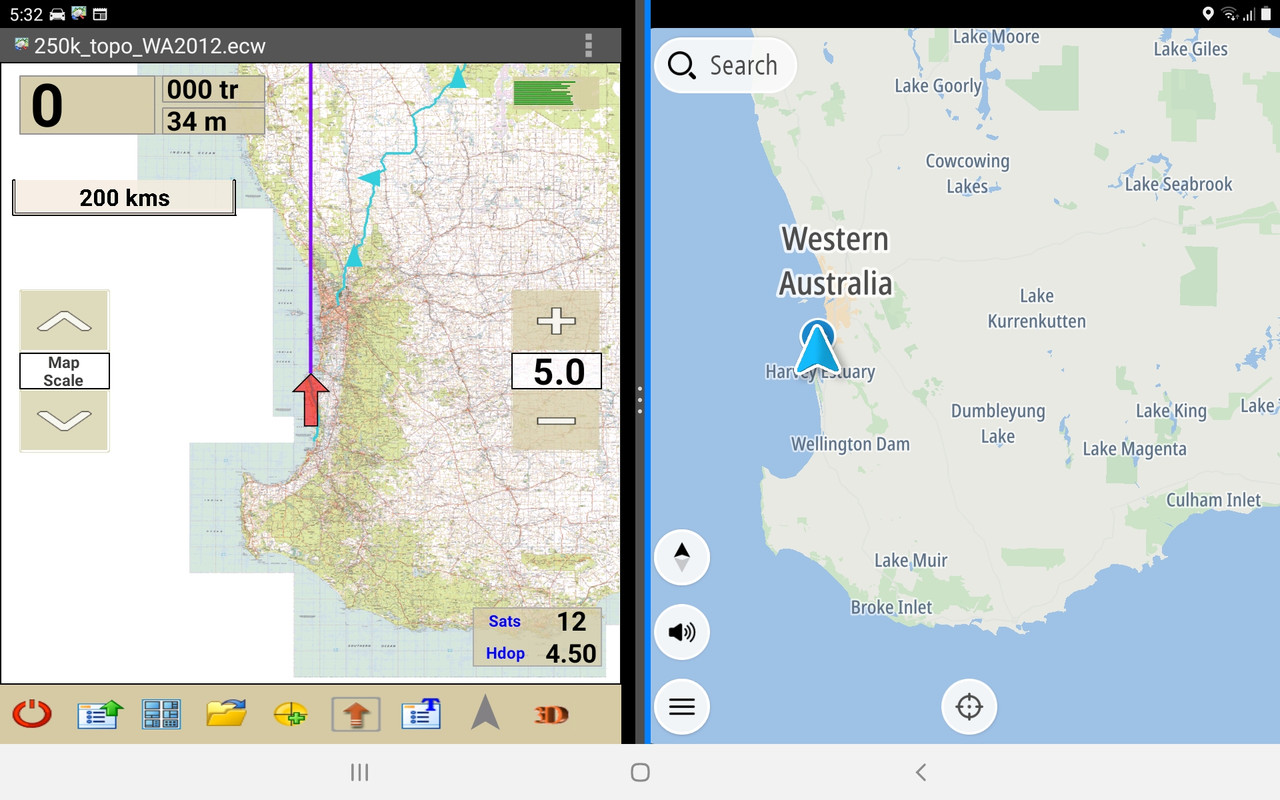Tap the Lake Magenta map label

point(1135,449)
